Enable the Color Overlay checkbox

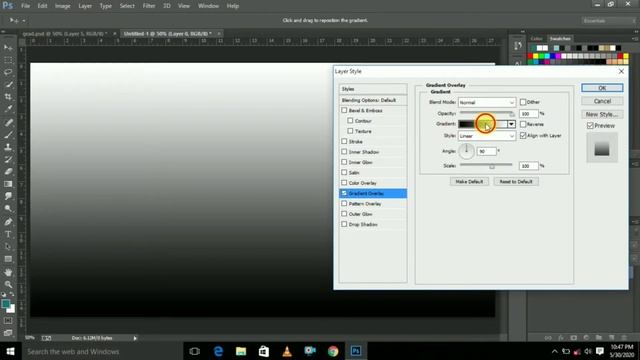point(344,182)
